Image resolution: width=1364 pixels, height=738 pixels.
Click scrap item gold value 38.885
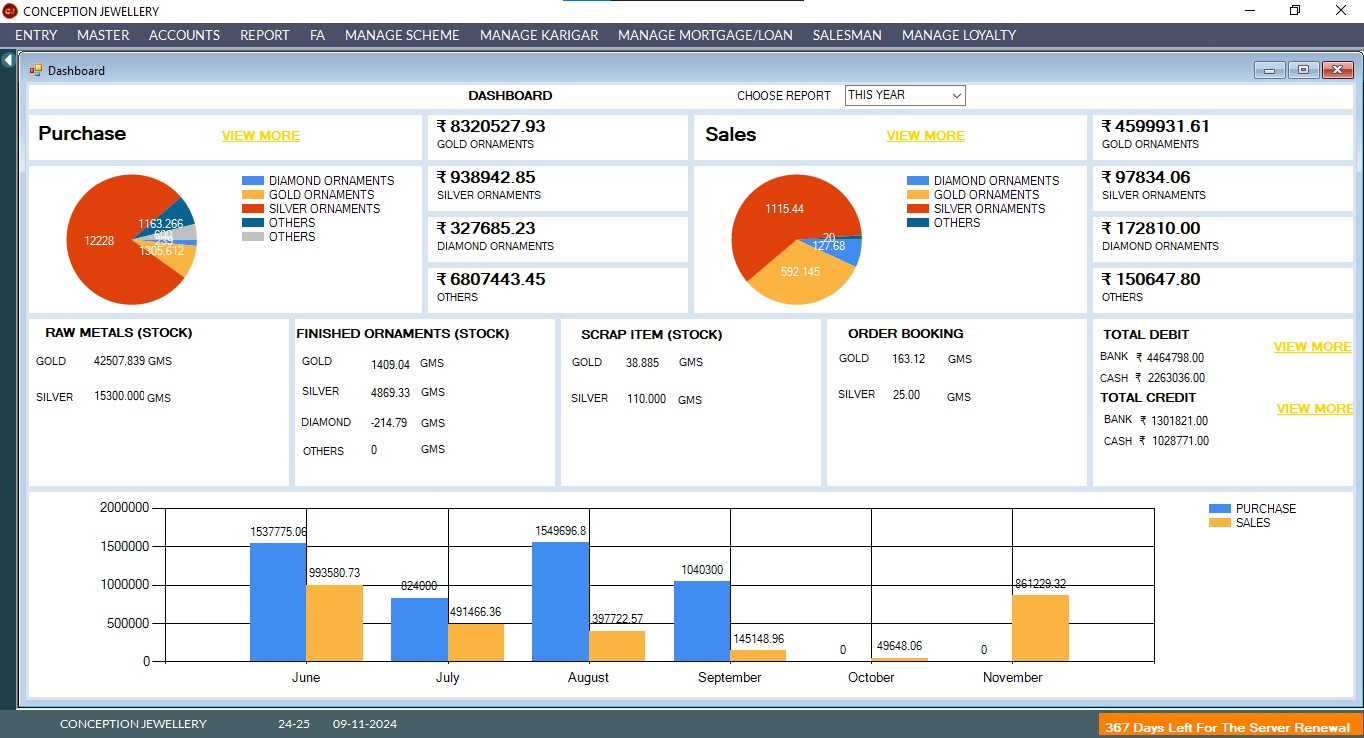643,363
